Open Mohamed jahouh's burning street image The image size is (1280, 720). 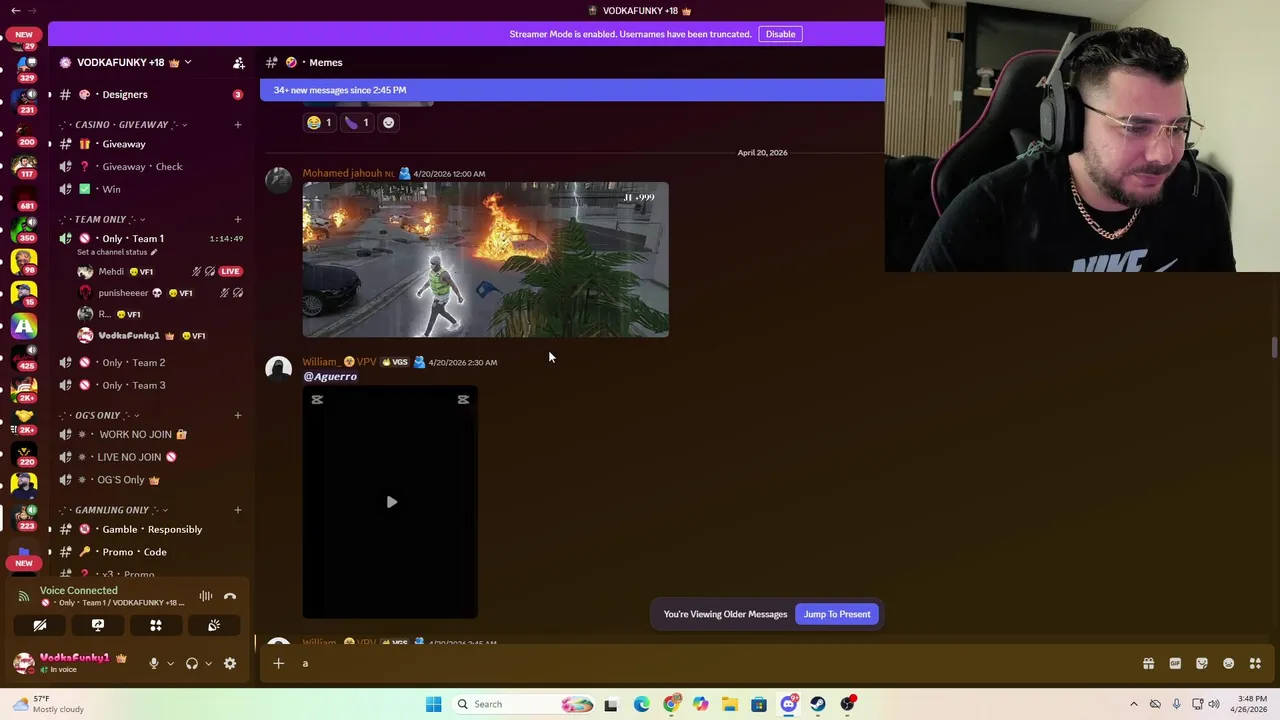pyautogui.click(x=485, y=260)
